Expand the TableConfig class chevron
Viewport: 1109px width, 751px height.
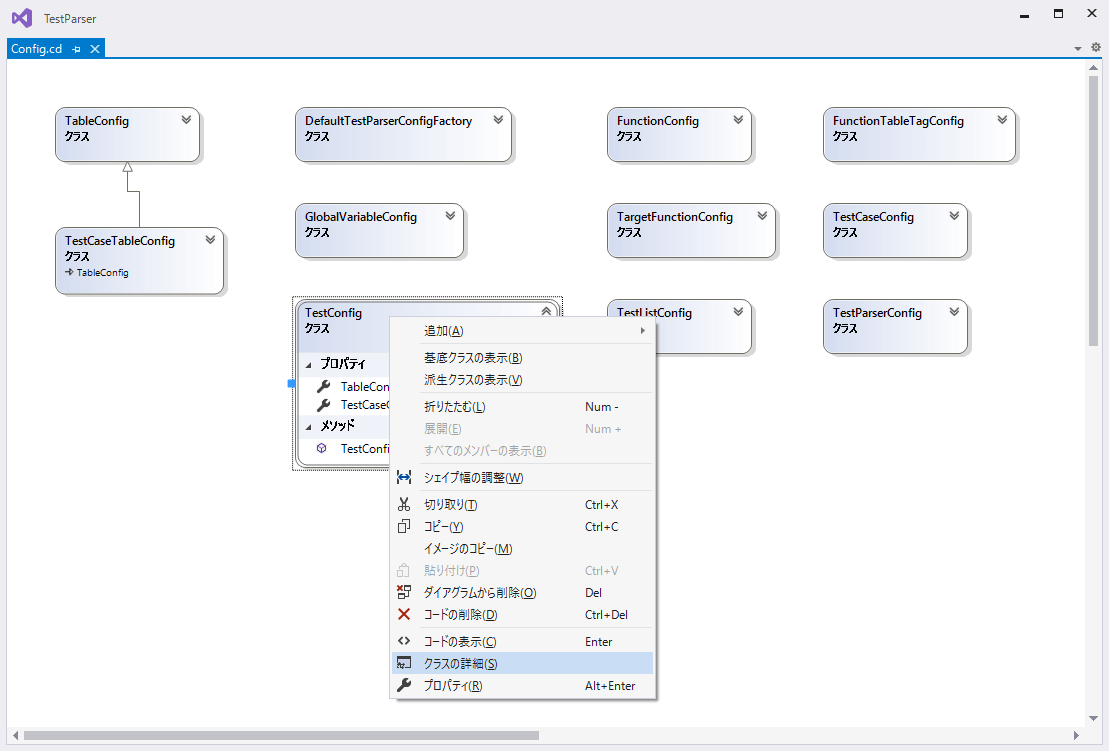click(186, 117)
